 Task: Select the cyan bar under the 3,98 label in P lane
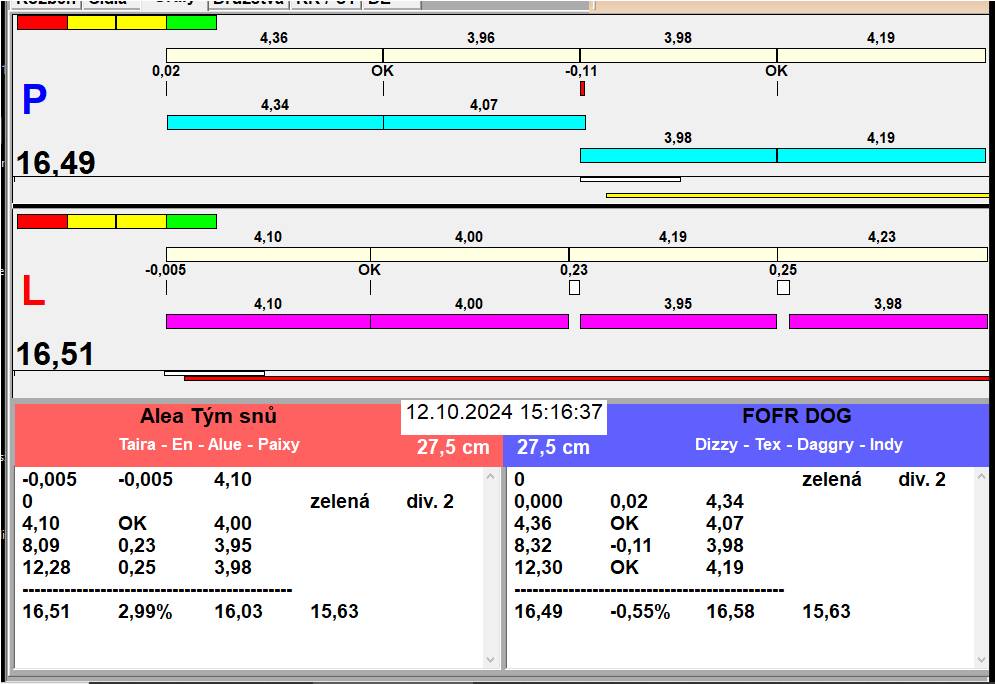click(678, 155)
